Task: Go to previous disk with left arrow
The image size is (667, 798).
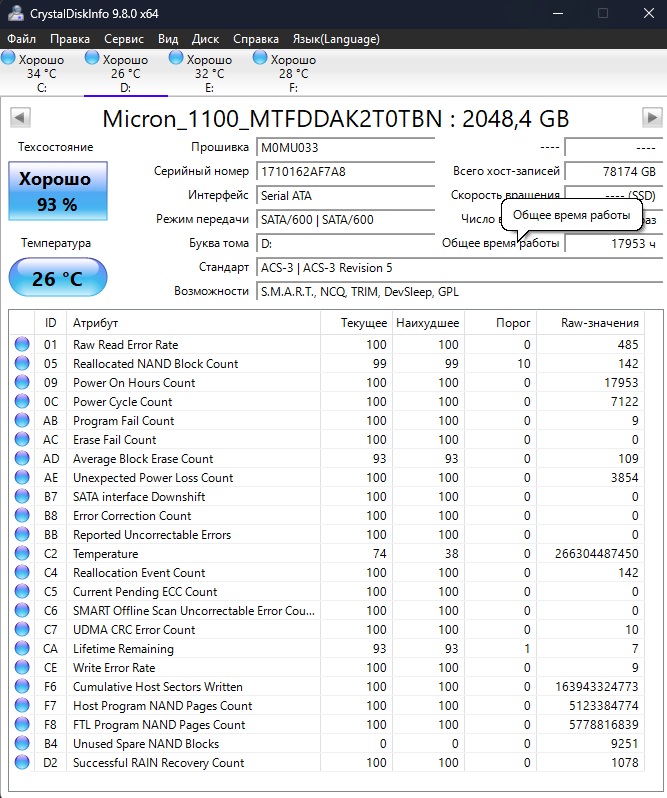Action: coord(20,118)
